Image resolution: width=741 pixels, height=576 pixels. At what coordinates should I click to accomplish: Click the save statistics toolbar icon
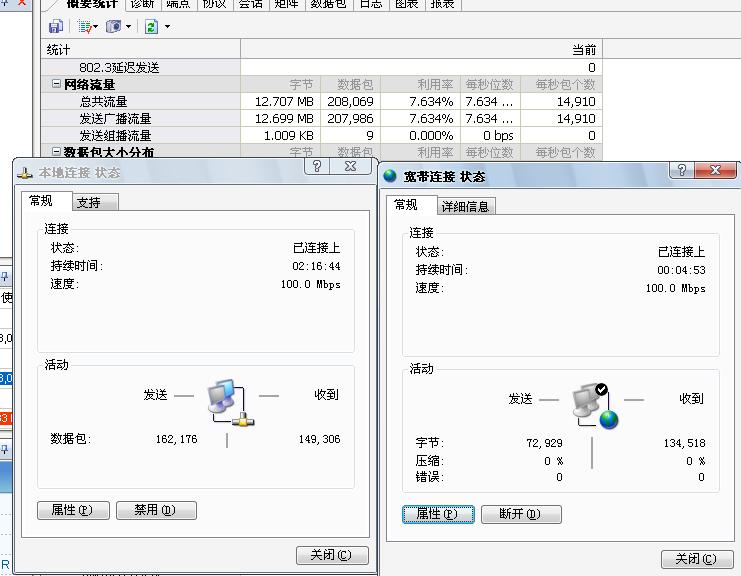point(56,26)
